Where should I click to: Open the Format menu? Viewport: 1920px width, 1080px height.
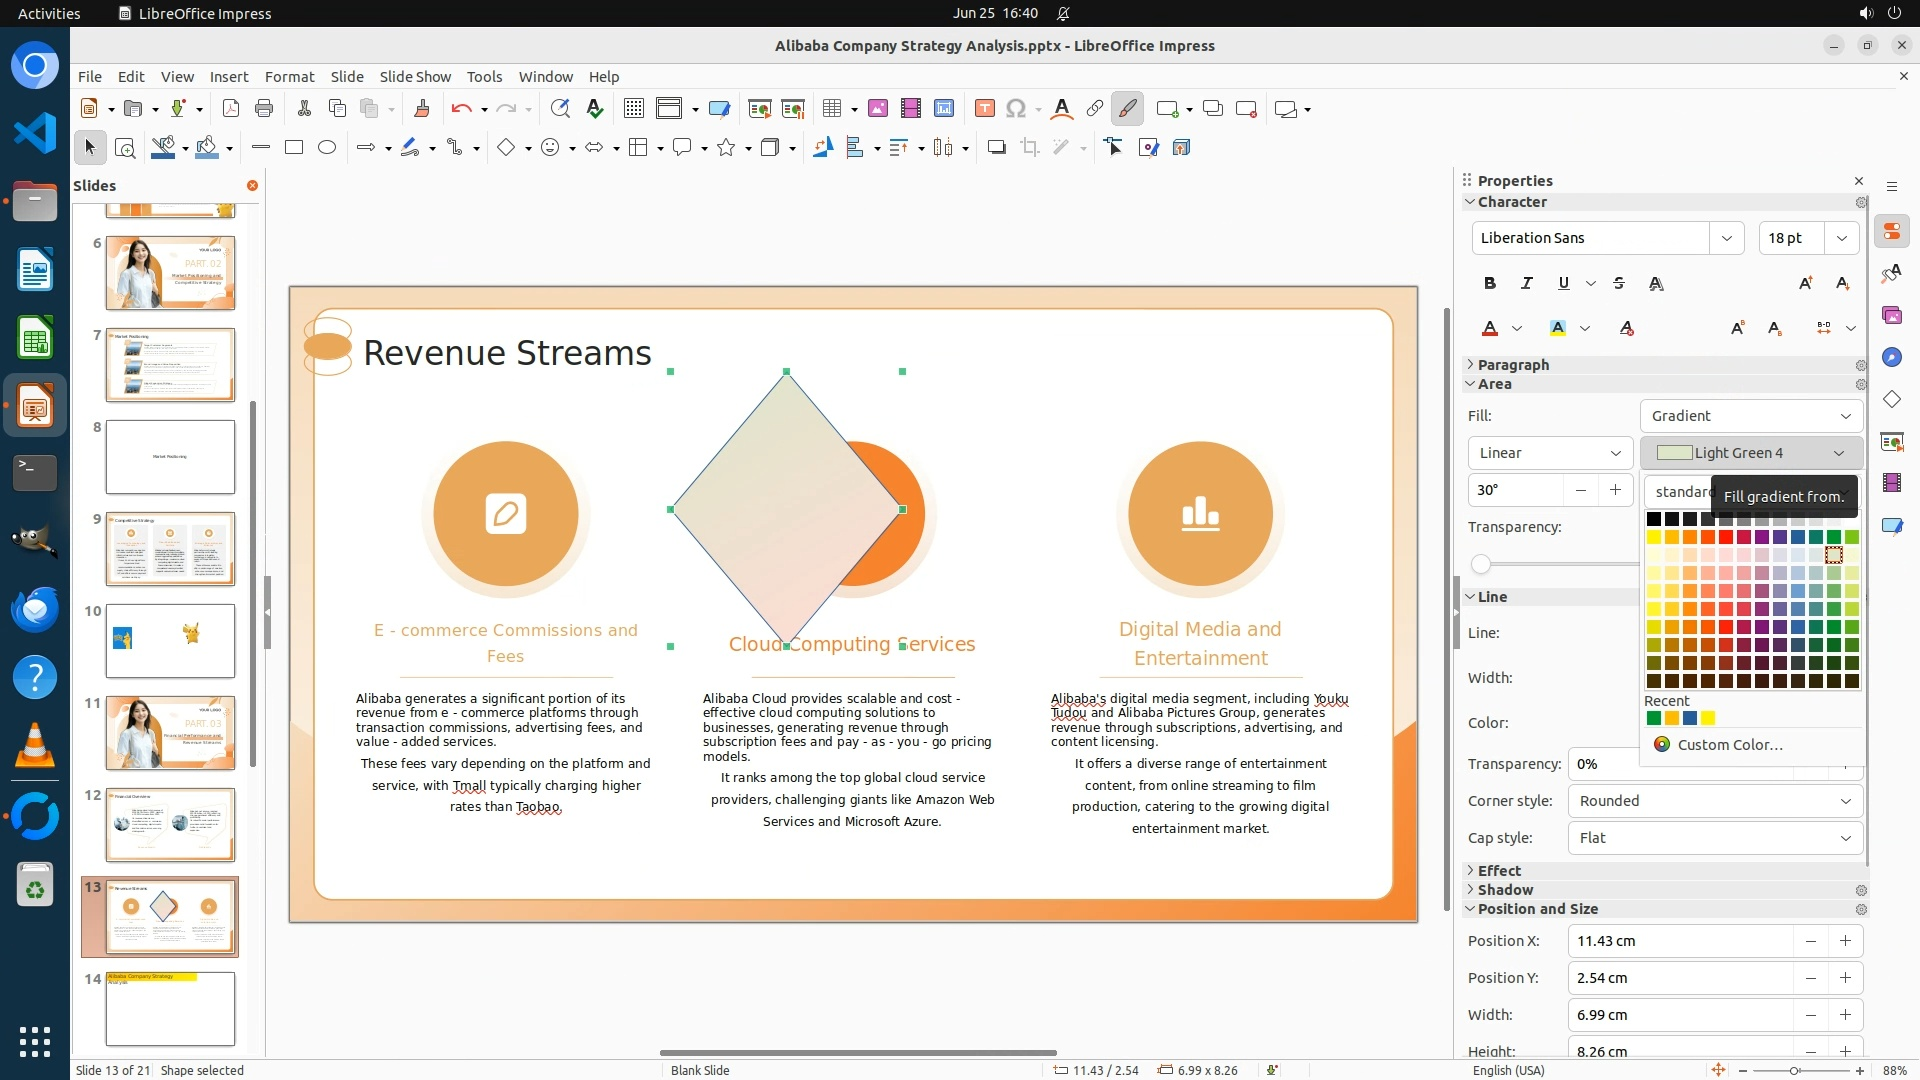289,76
